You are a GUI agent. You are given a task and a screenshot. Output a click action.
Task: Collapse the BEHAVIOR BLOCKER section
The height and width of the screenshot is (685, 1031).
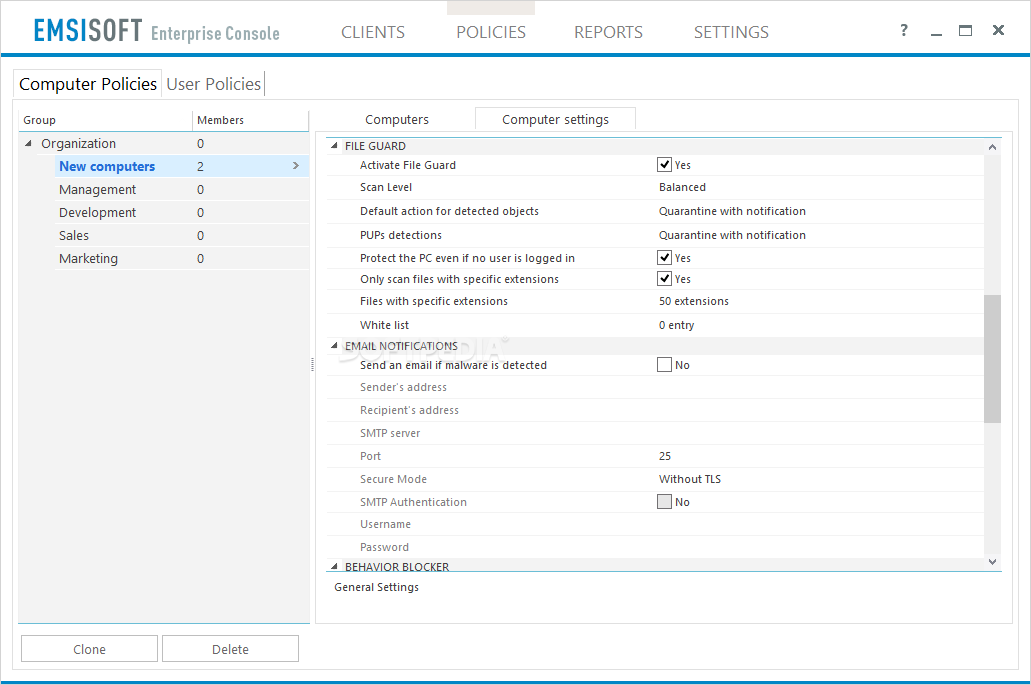[334, 566]
